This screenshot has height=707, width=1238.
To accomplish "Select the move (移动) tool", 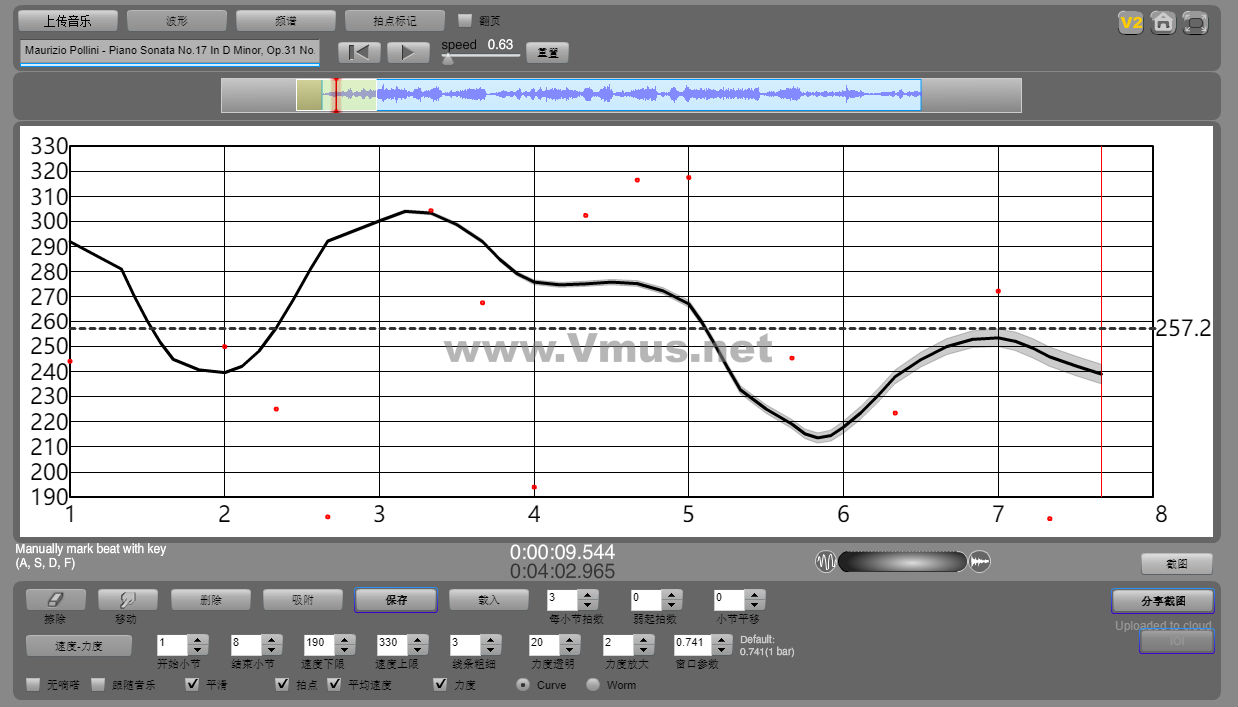I will pos(125,599).
